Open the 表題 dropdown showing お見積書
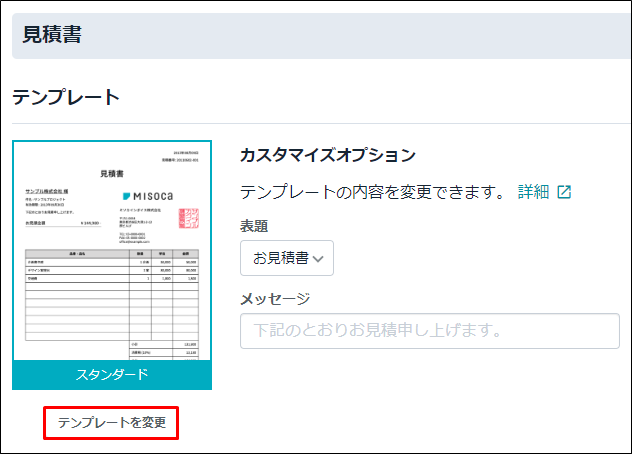The height and width of the screenshot is (454, 632). pos(286,258)
